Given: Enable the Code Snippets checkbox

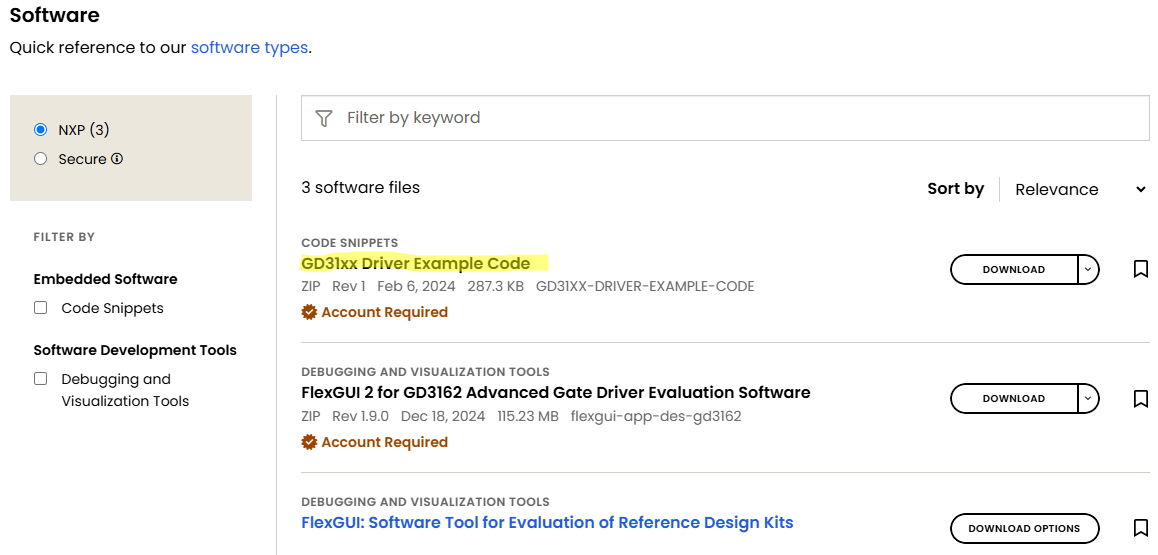Looking at the screenshot, I should [41, 308].
